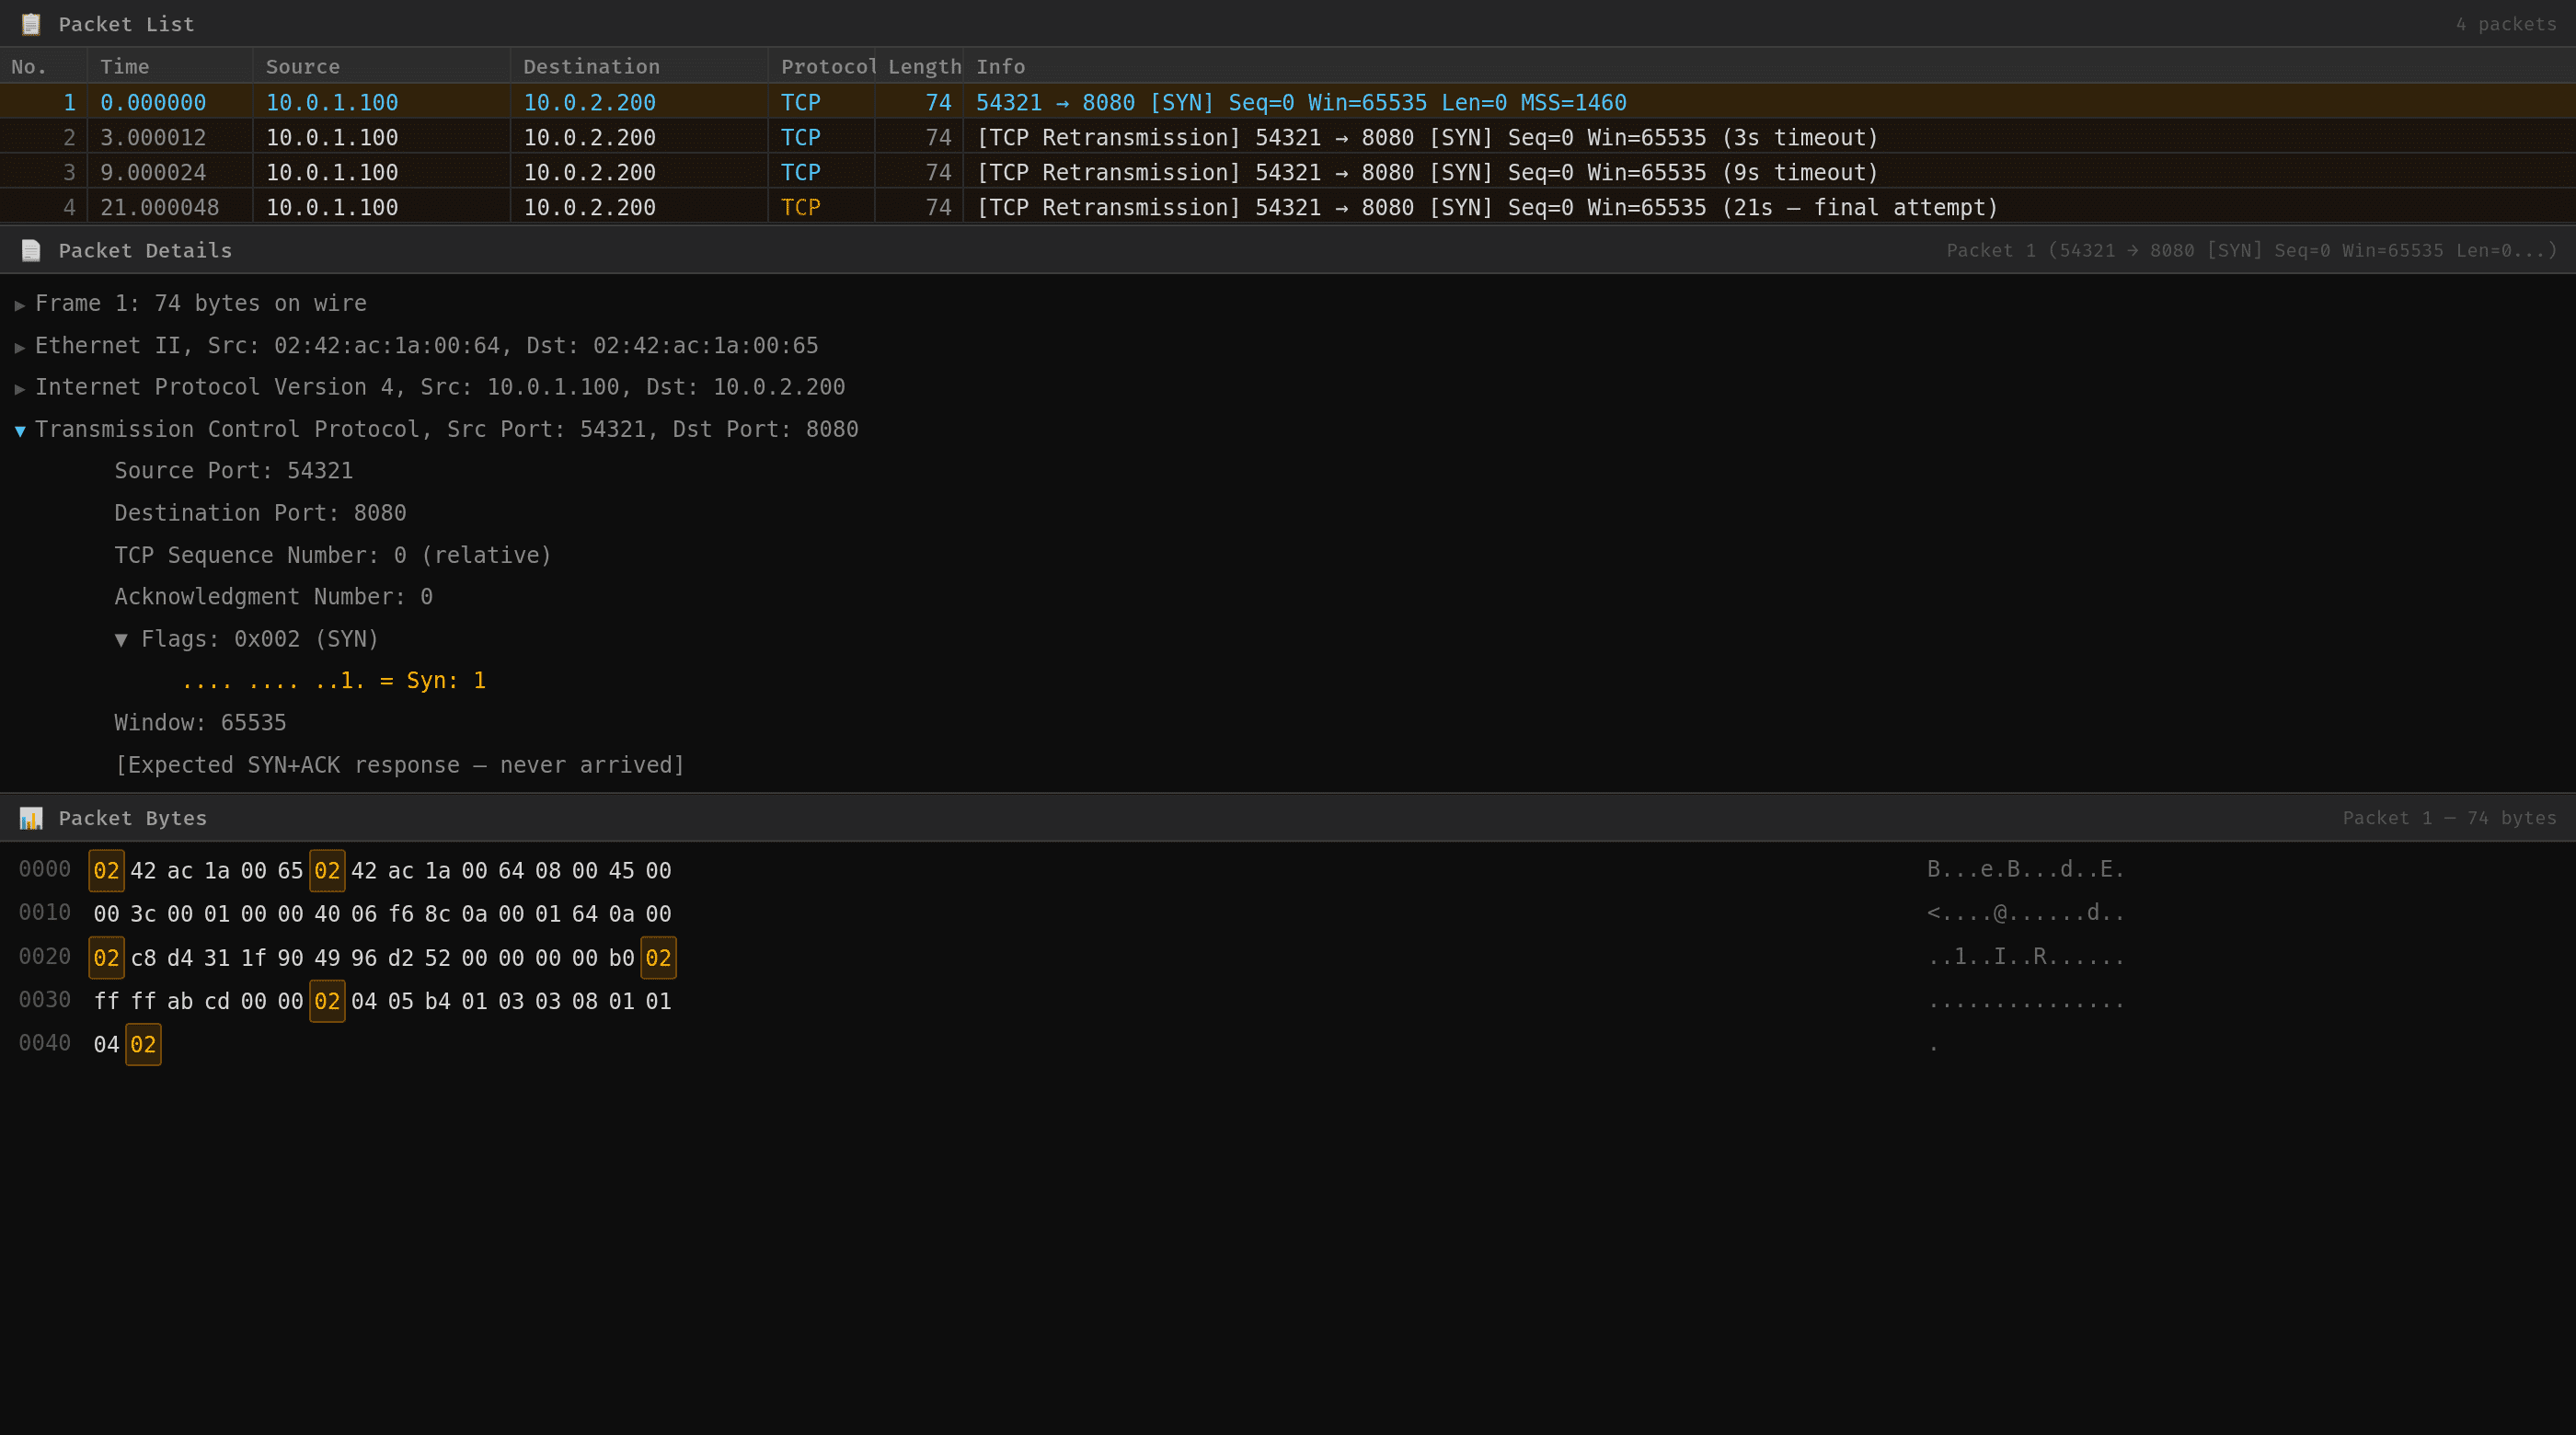Sort by the Time column header
This screenshot has height=1435, width=2576.
tap(170, 66)
